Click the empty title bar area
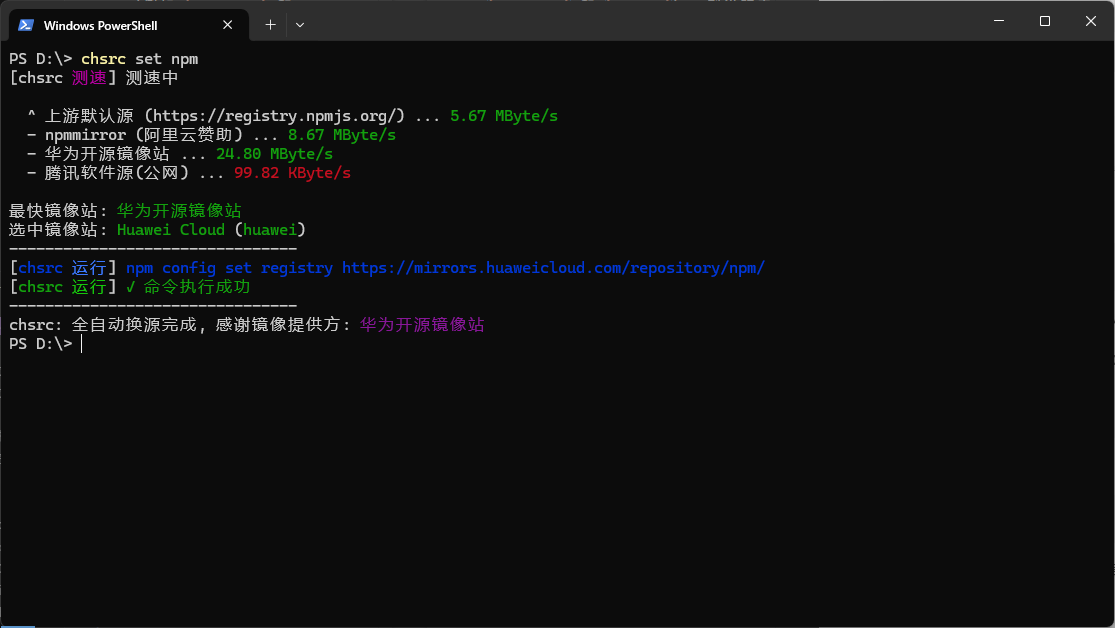This screenshot has height=628, width=1115. (640, 21)
